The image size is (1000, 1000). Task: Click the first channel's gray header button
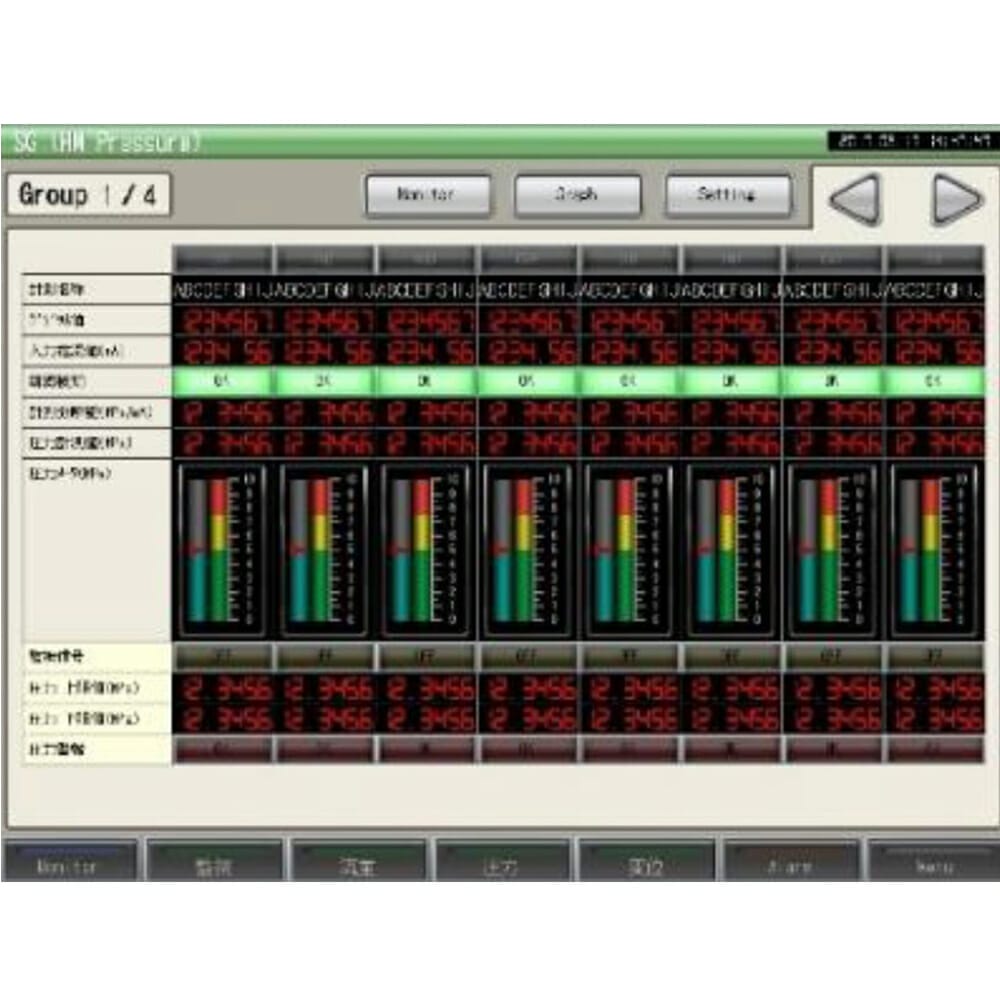222,260
